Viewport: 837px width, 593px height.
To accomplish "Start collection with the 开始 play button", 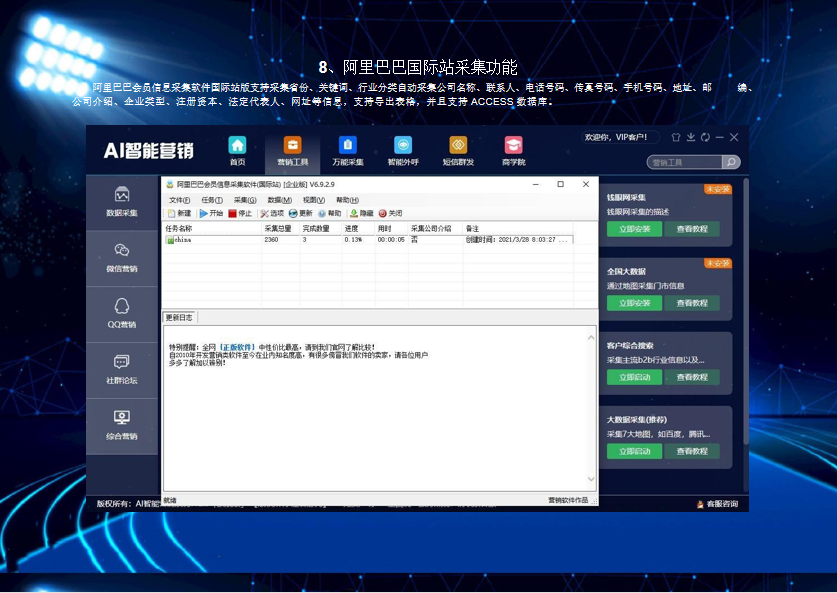I will [211, 214].
